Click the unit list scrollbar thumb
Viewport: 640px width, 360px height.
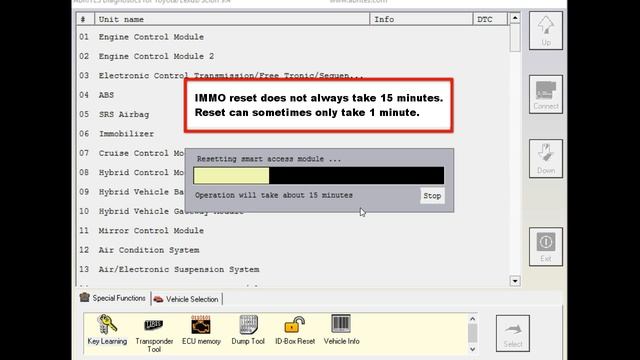click(x=515, y=38)
